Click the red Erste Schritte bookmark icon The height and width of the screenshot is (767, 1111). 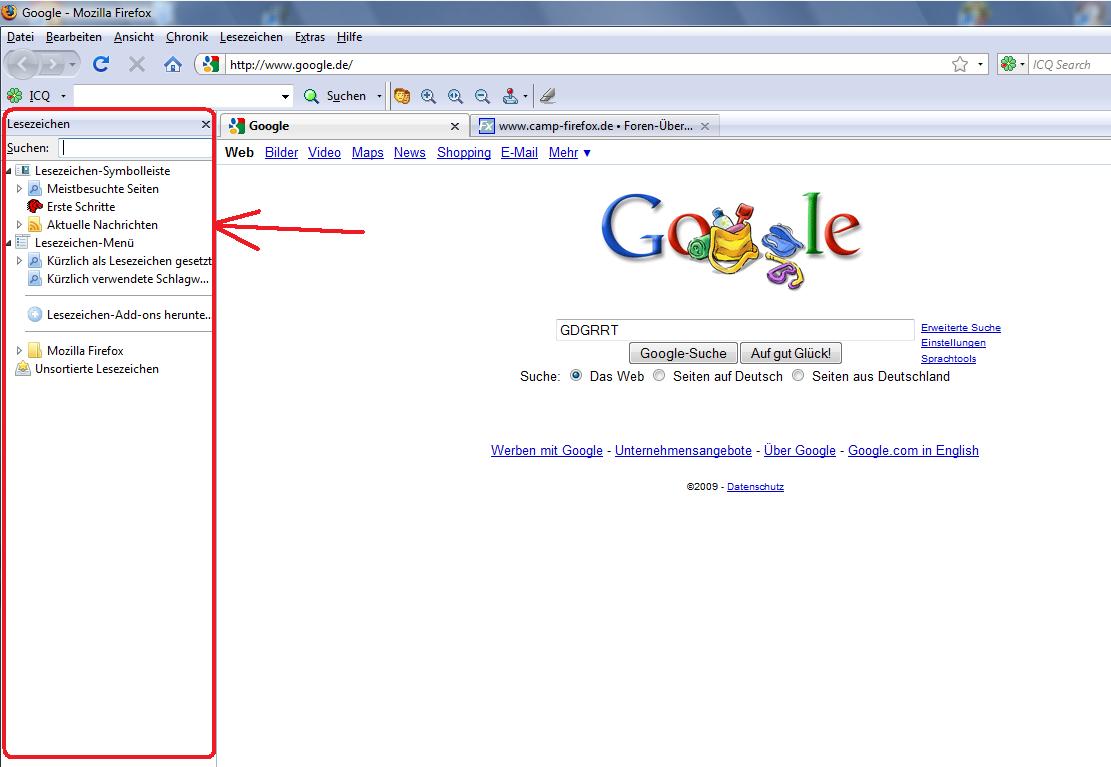[35, 206]
